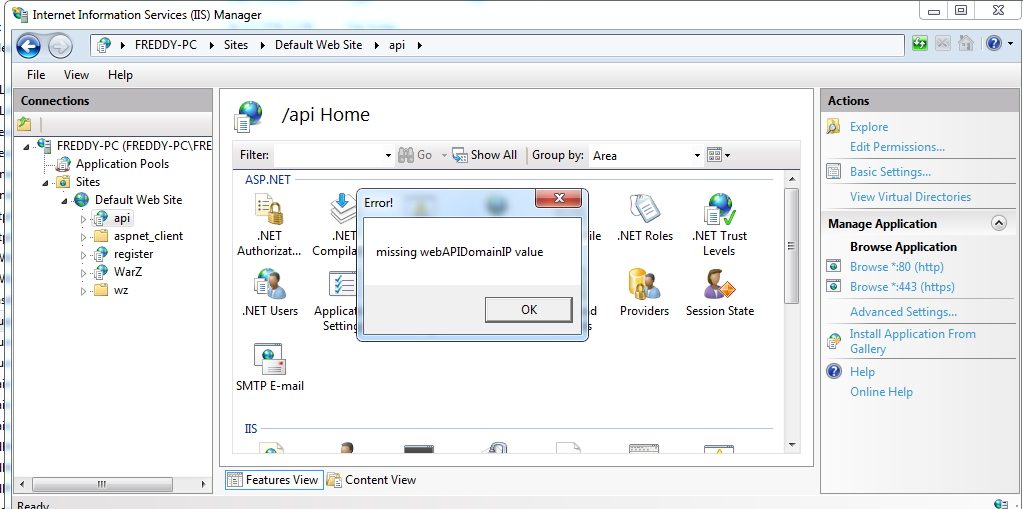
Task: Click the Show All filter icon
Action: click(x=485, y=155)
